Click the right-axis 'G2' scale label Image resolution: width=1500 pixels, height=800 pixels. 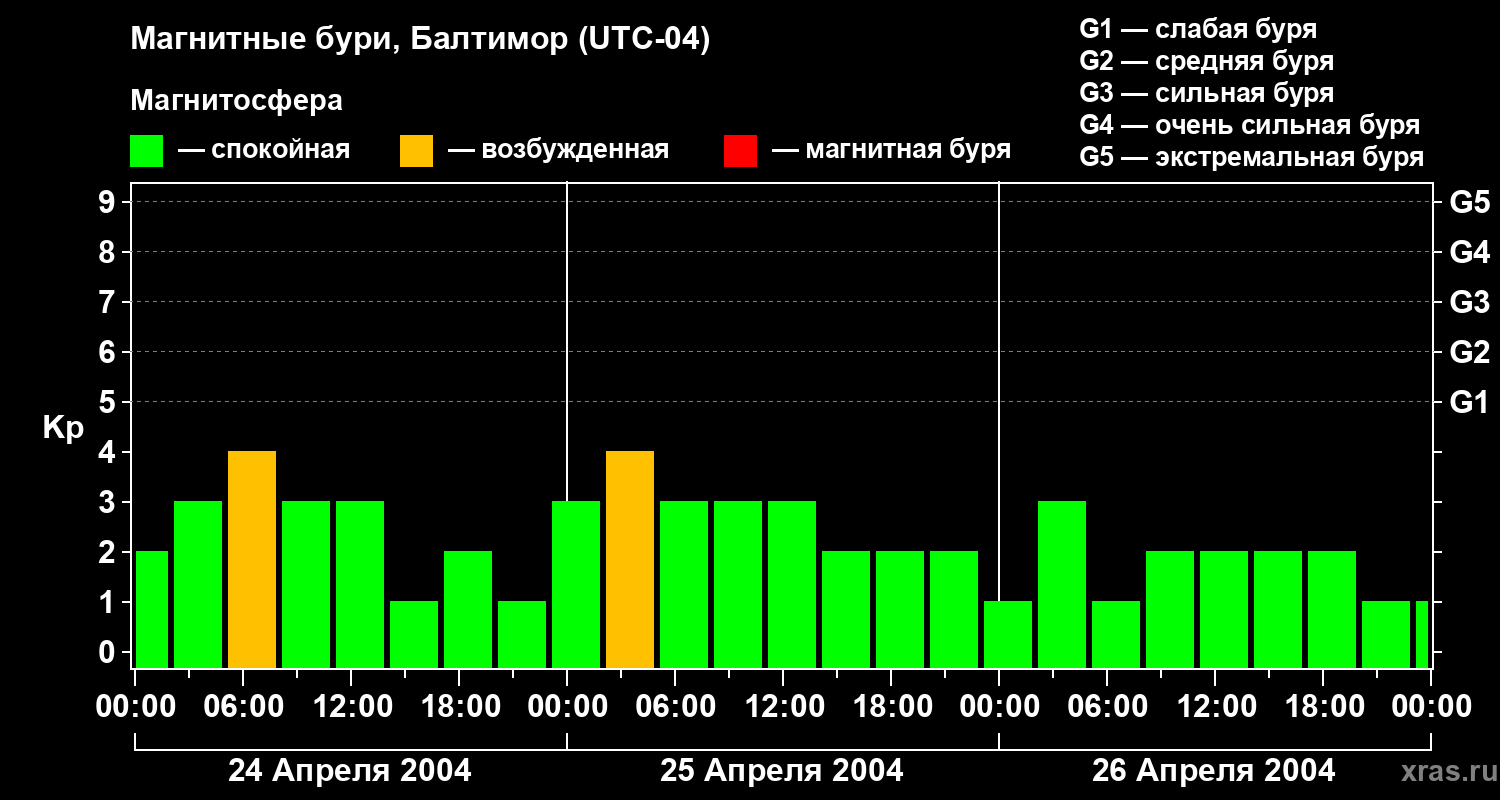point(1469,352)
